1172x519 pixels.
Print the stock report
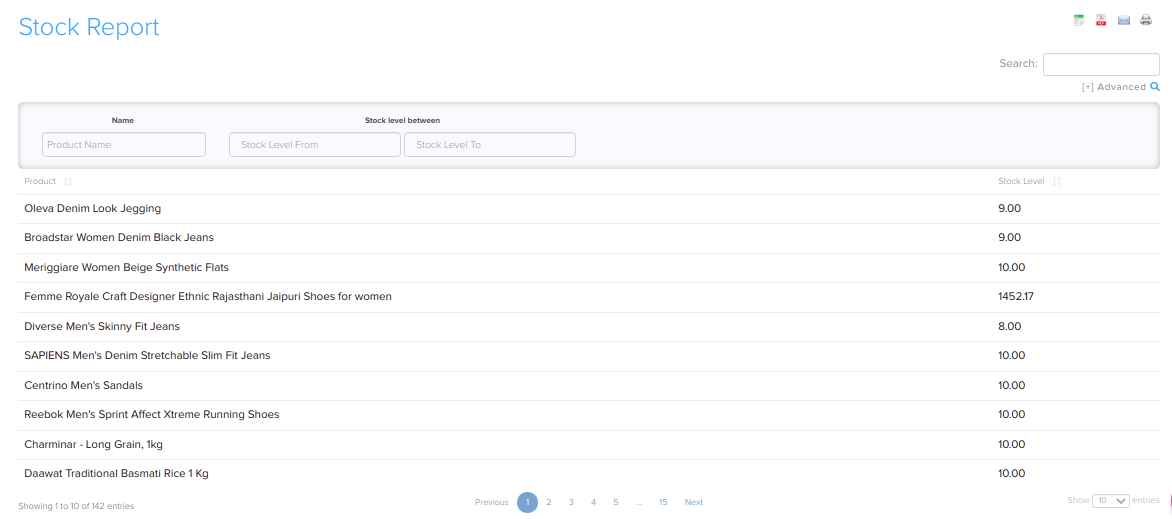[1146, 20]
